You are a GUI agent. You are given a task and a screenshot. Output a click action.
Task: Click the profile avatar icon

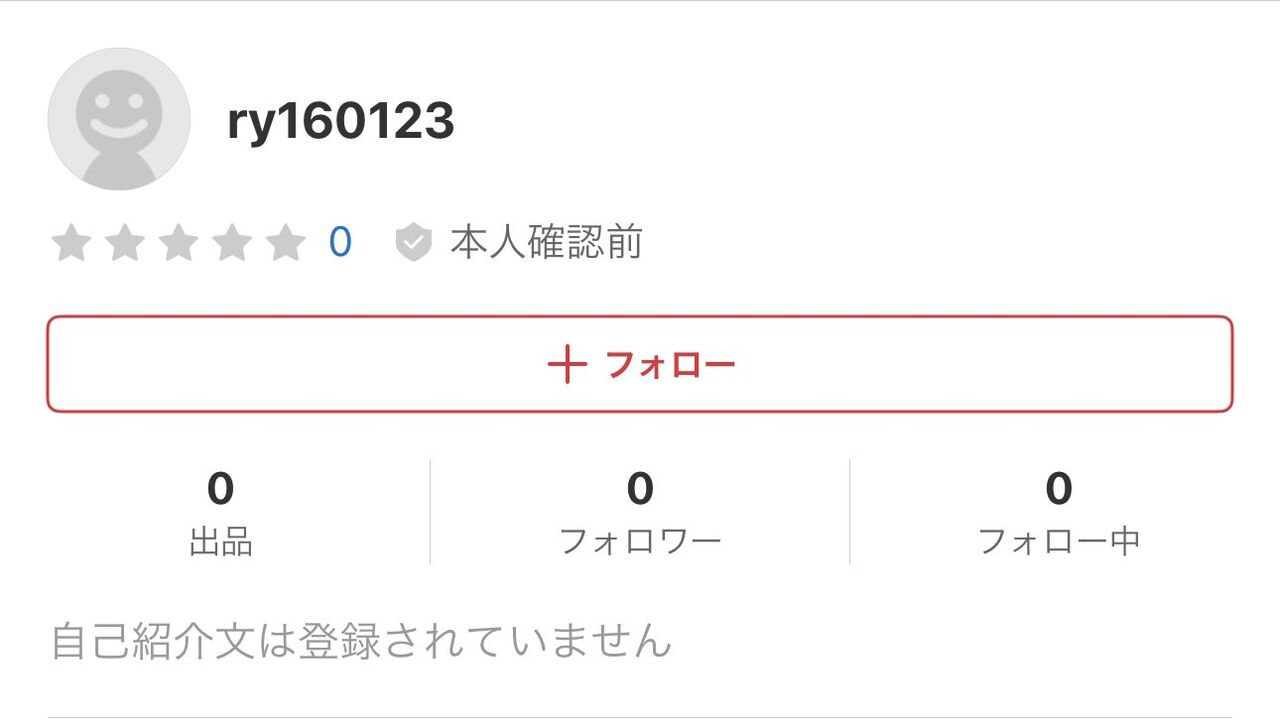(118, 120)
